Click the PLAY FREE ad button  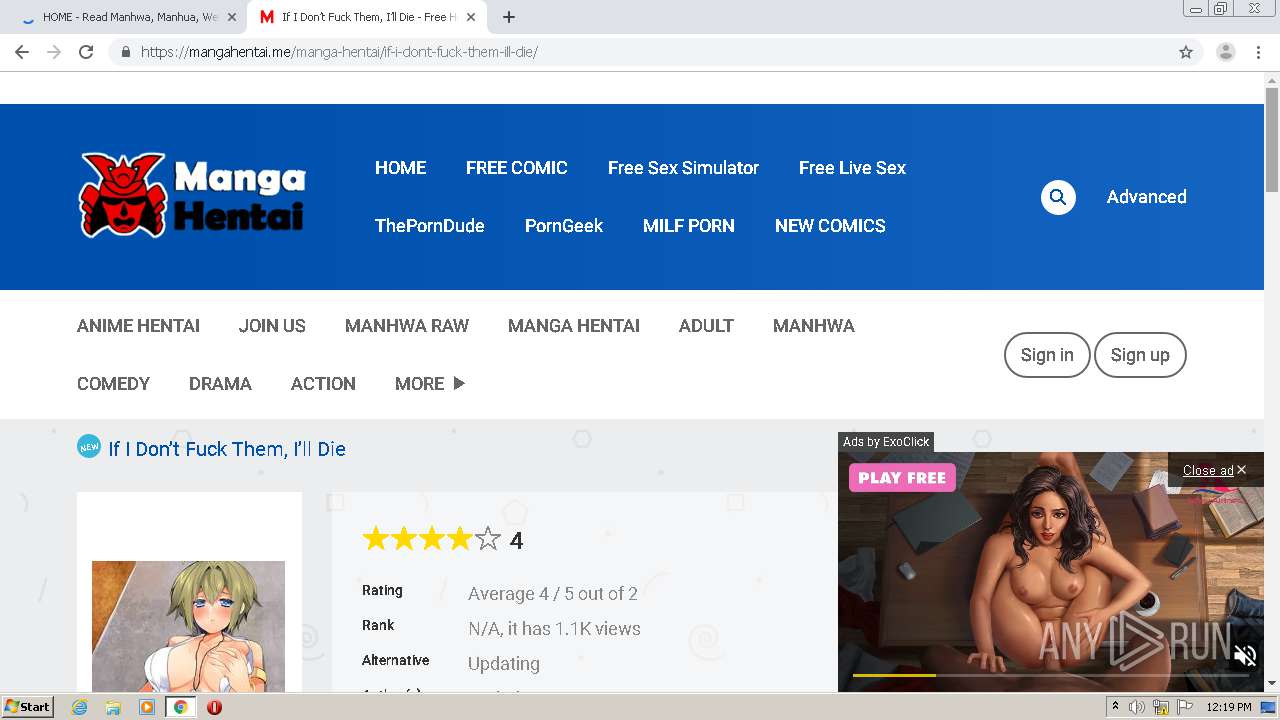902,478
